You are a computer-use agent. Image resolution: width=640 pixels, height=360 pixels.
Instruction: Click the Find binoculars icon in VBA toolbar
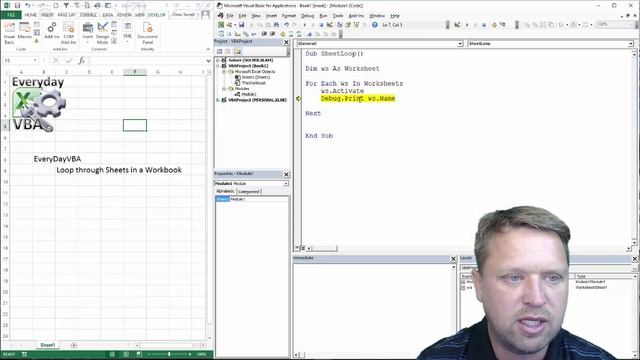(276, 25)
